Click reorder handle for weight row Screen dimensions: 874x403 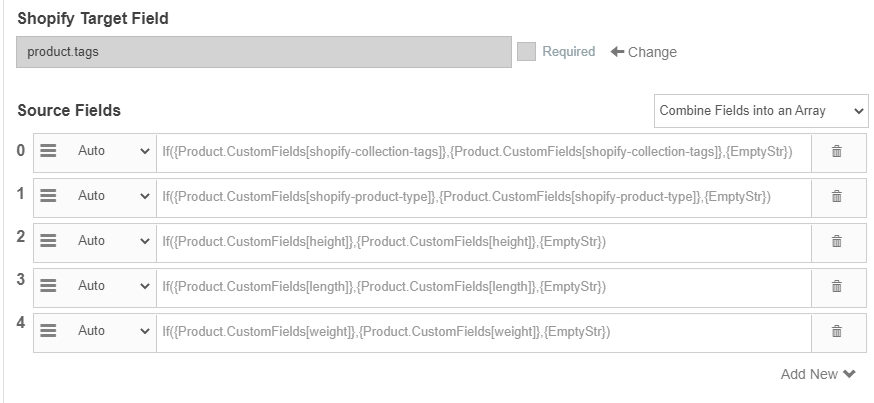point(48,331)
